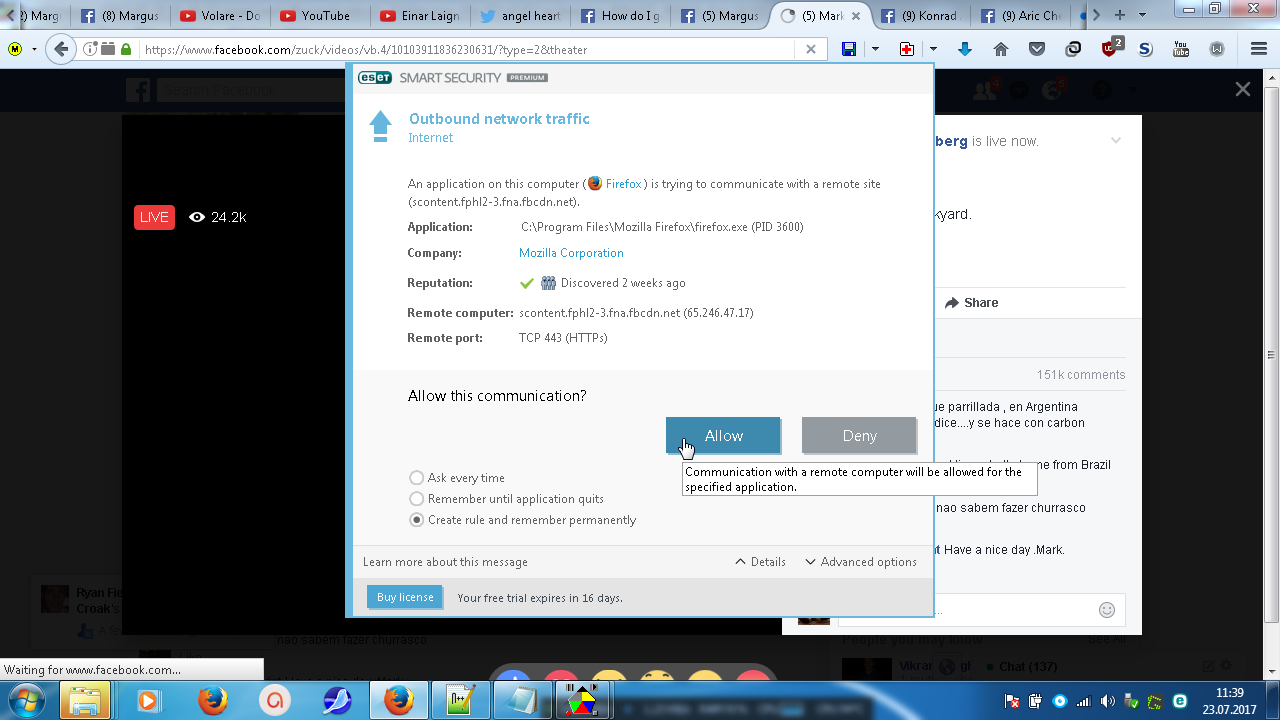This screenshot has height=720, width=1280.
Task: Open 'Learn more about this message' link
Action: pyautogui.click(x=445, y=562)
